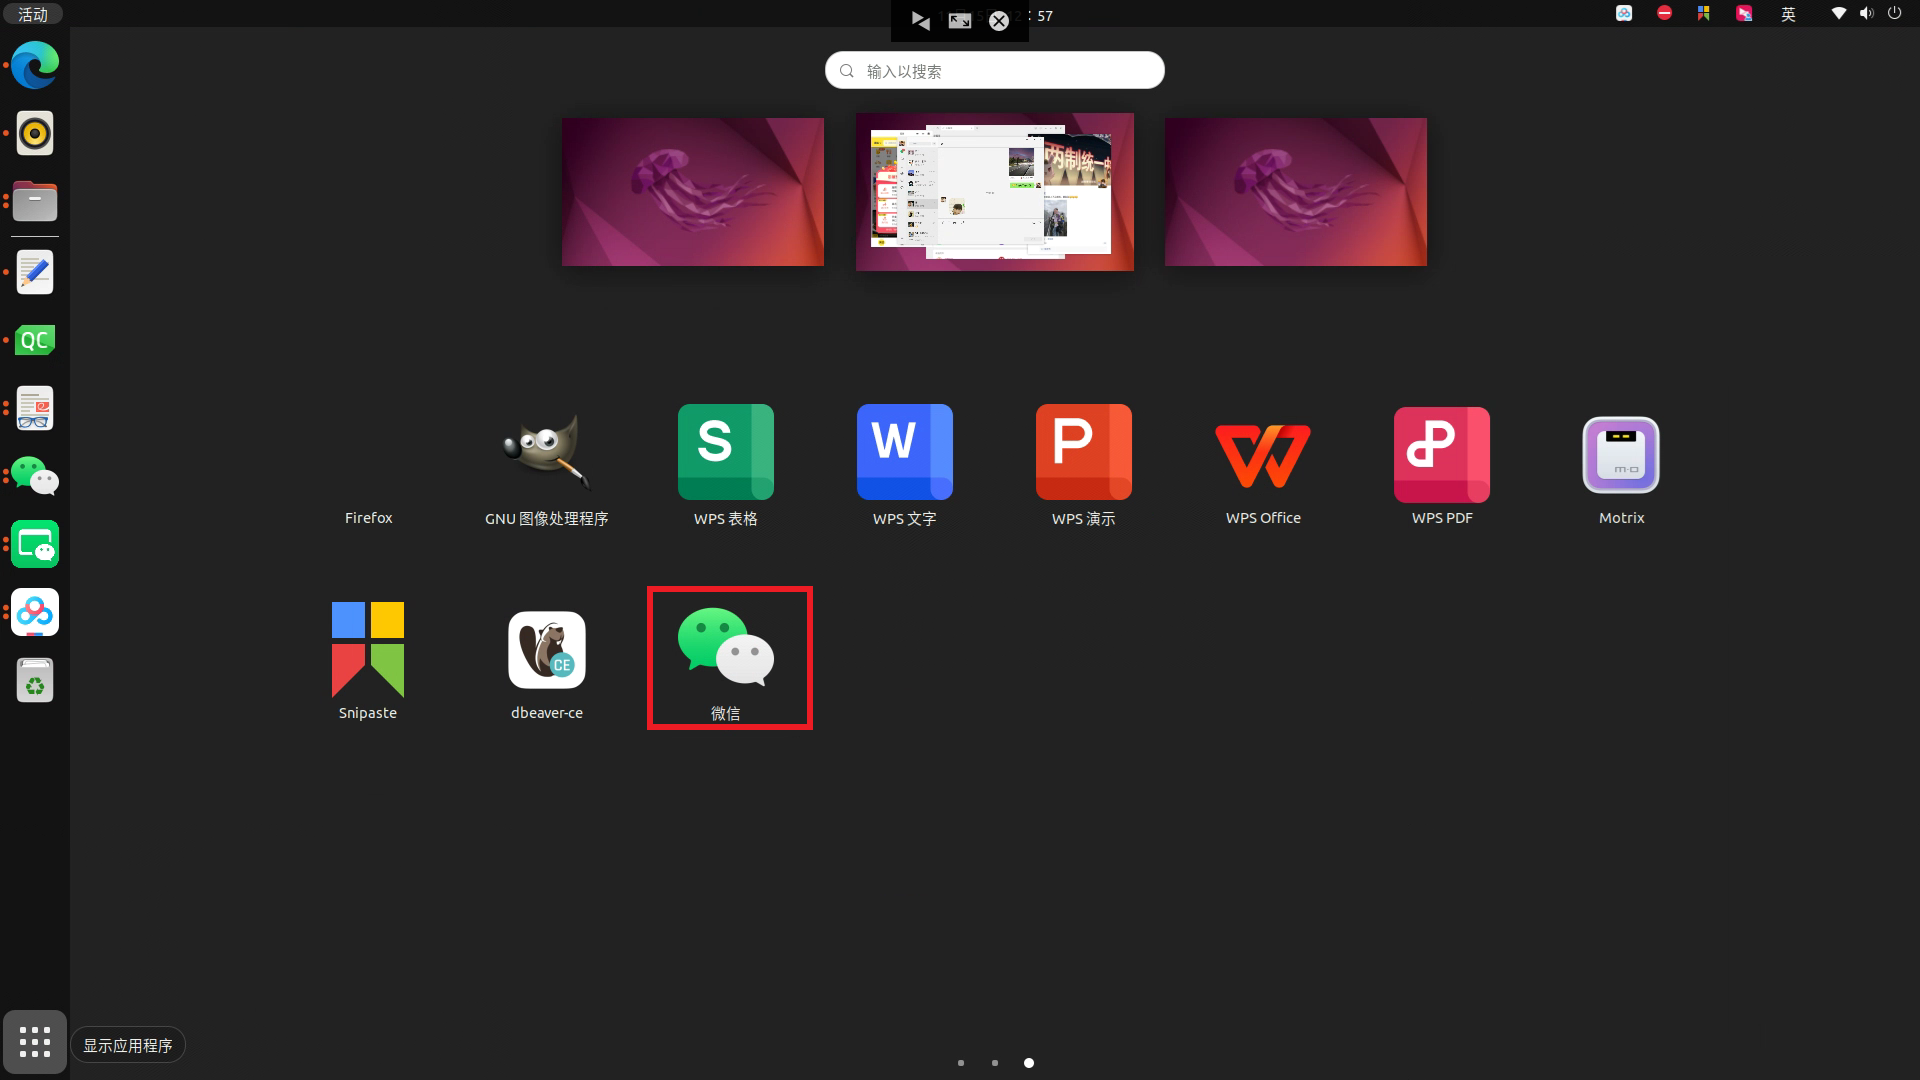Select the middle workspace with open windows

click(995, 192)
